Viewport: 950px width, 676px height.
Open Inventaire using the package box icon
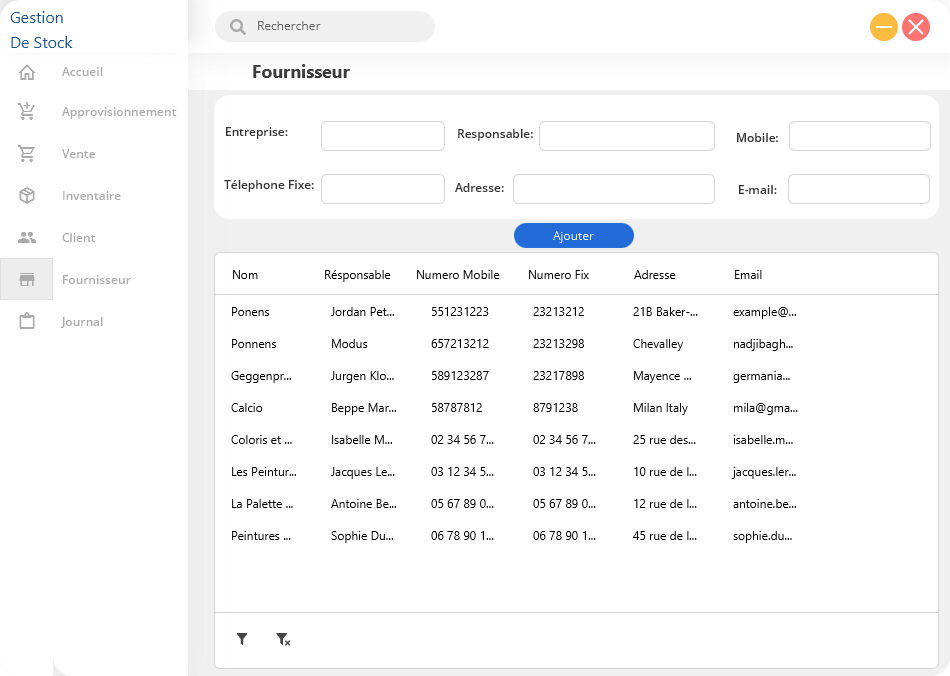[27, 195]
